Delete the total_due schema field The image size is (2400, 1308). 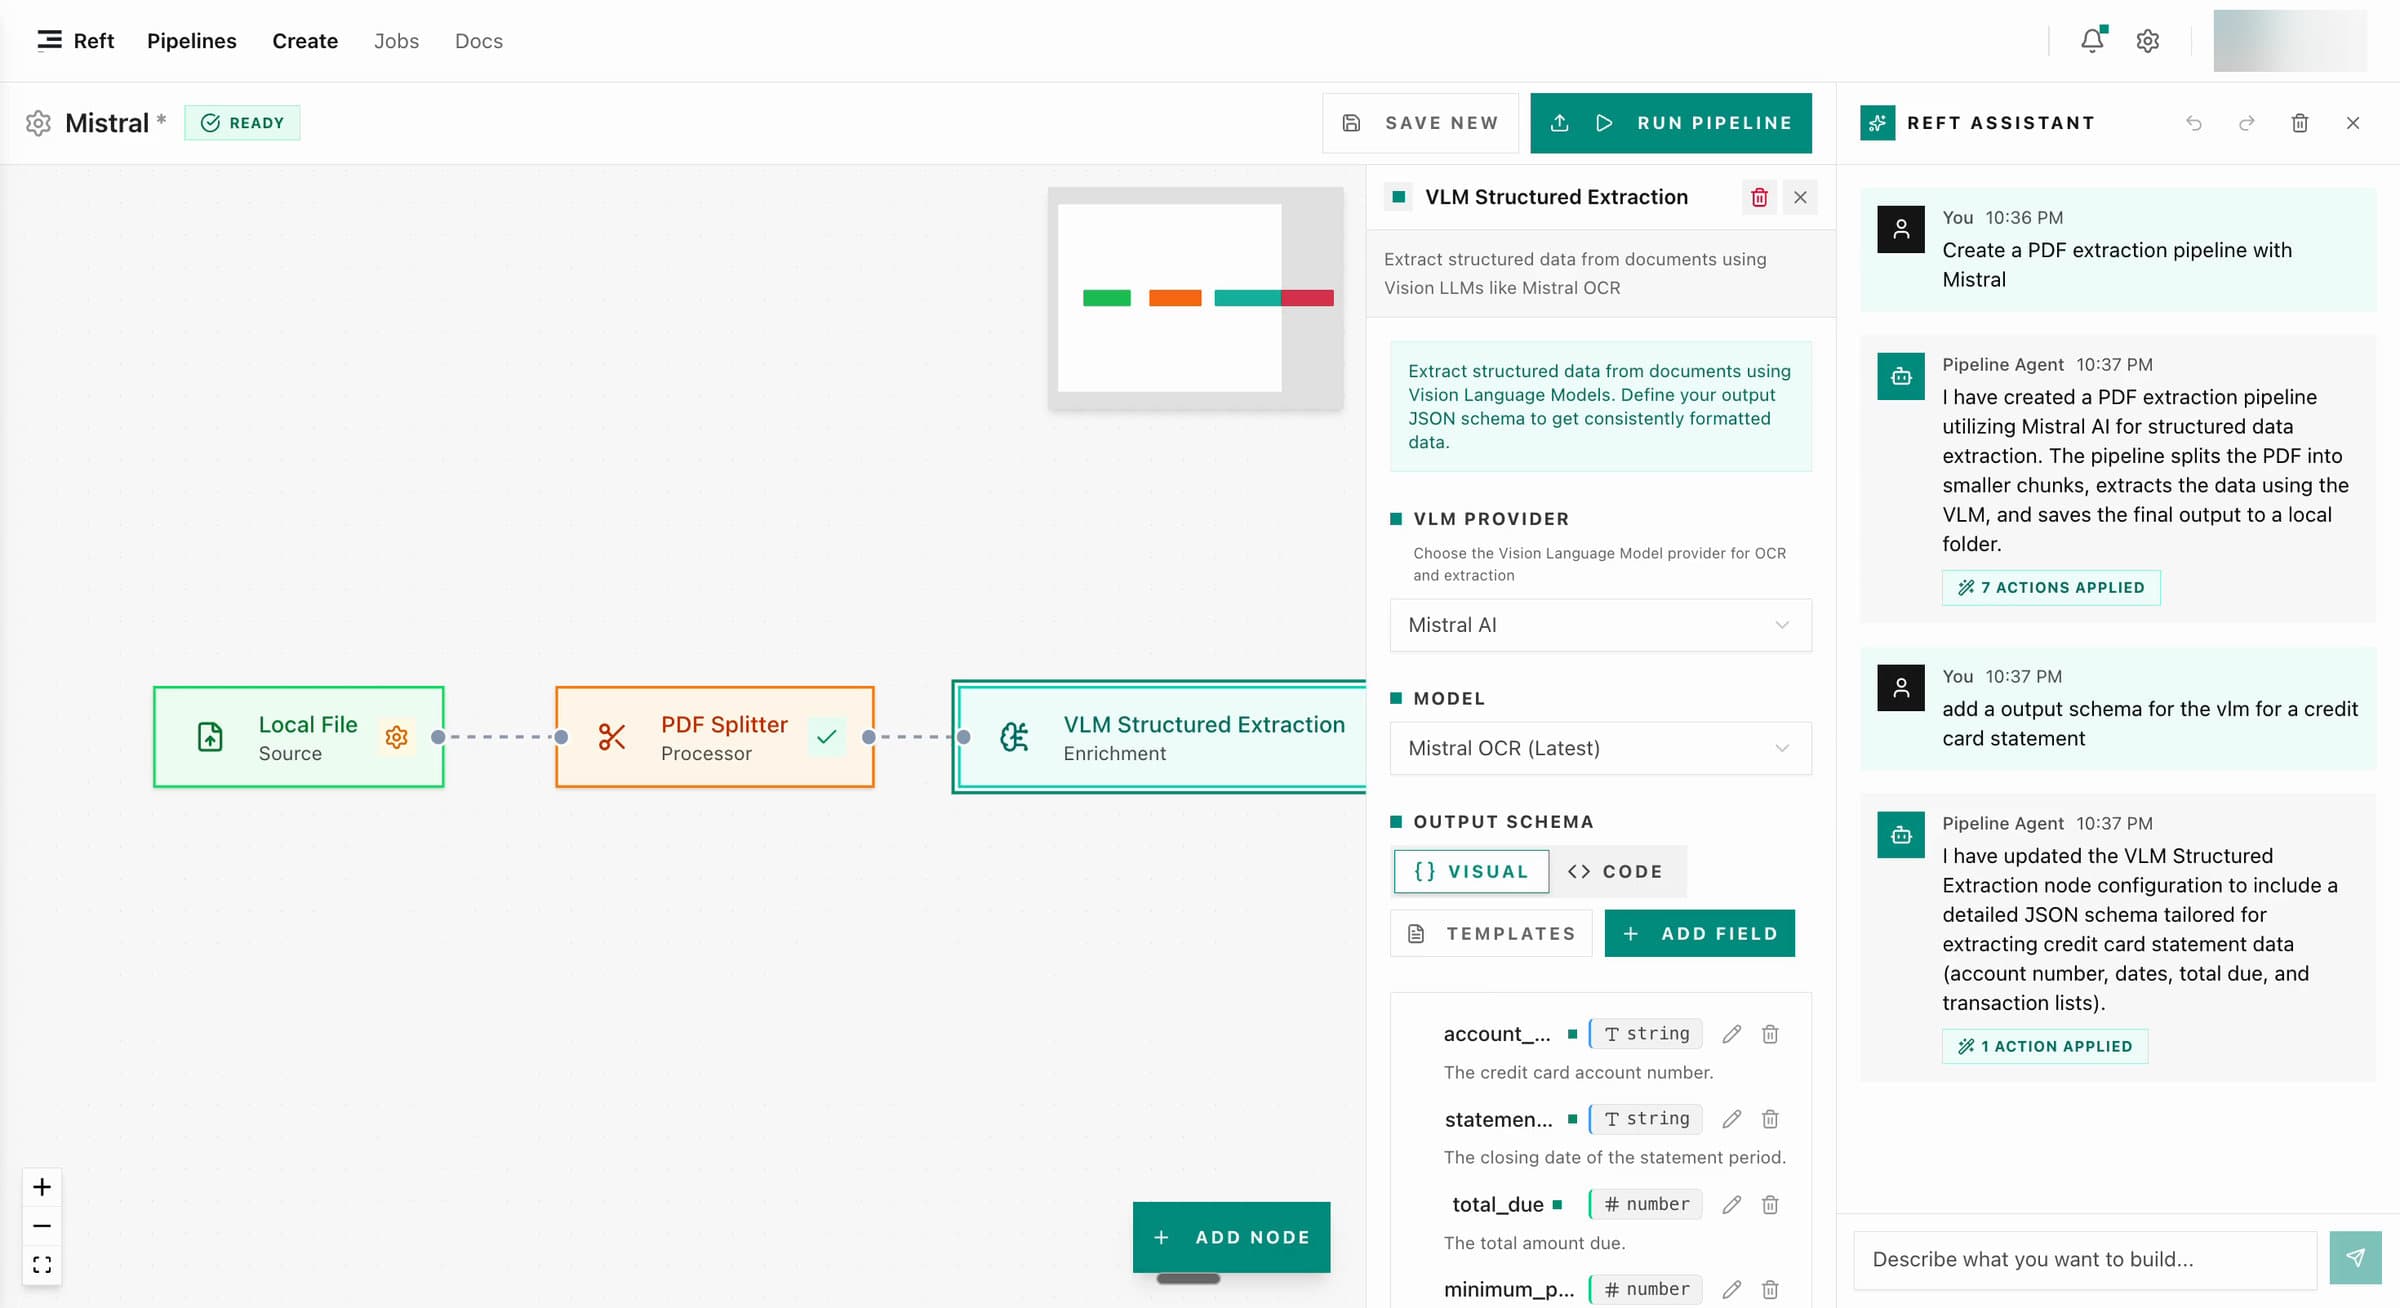tap(1770, 1205)
